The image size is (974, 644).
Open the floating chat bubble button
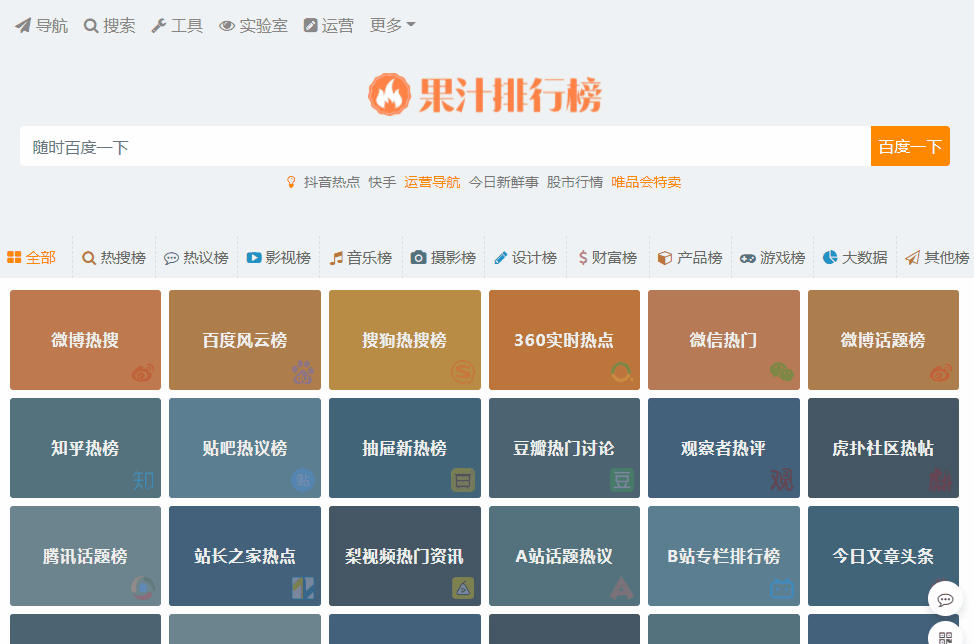945,599
